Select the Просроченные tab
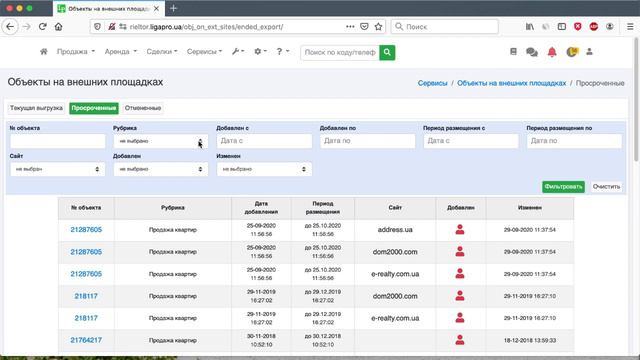This screenshot has width=640, height=360. (x=94, y=108)
